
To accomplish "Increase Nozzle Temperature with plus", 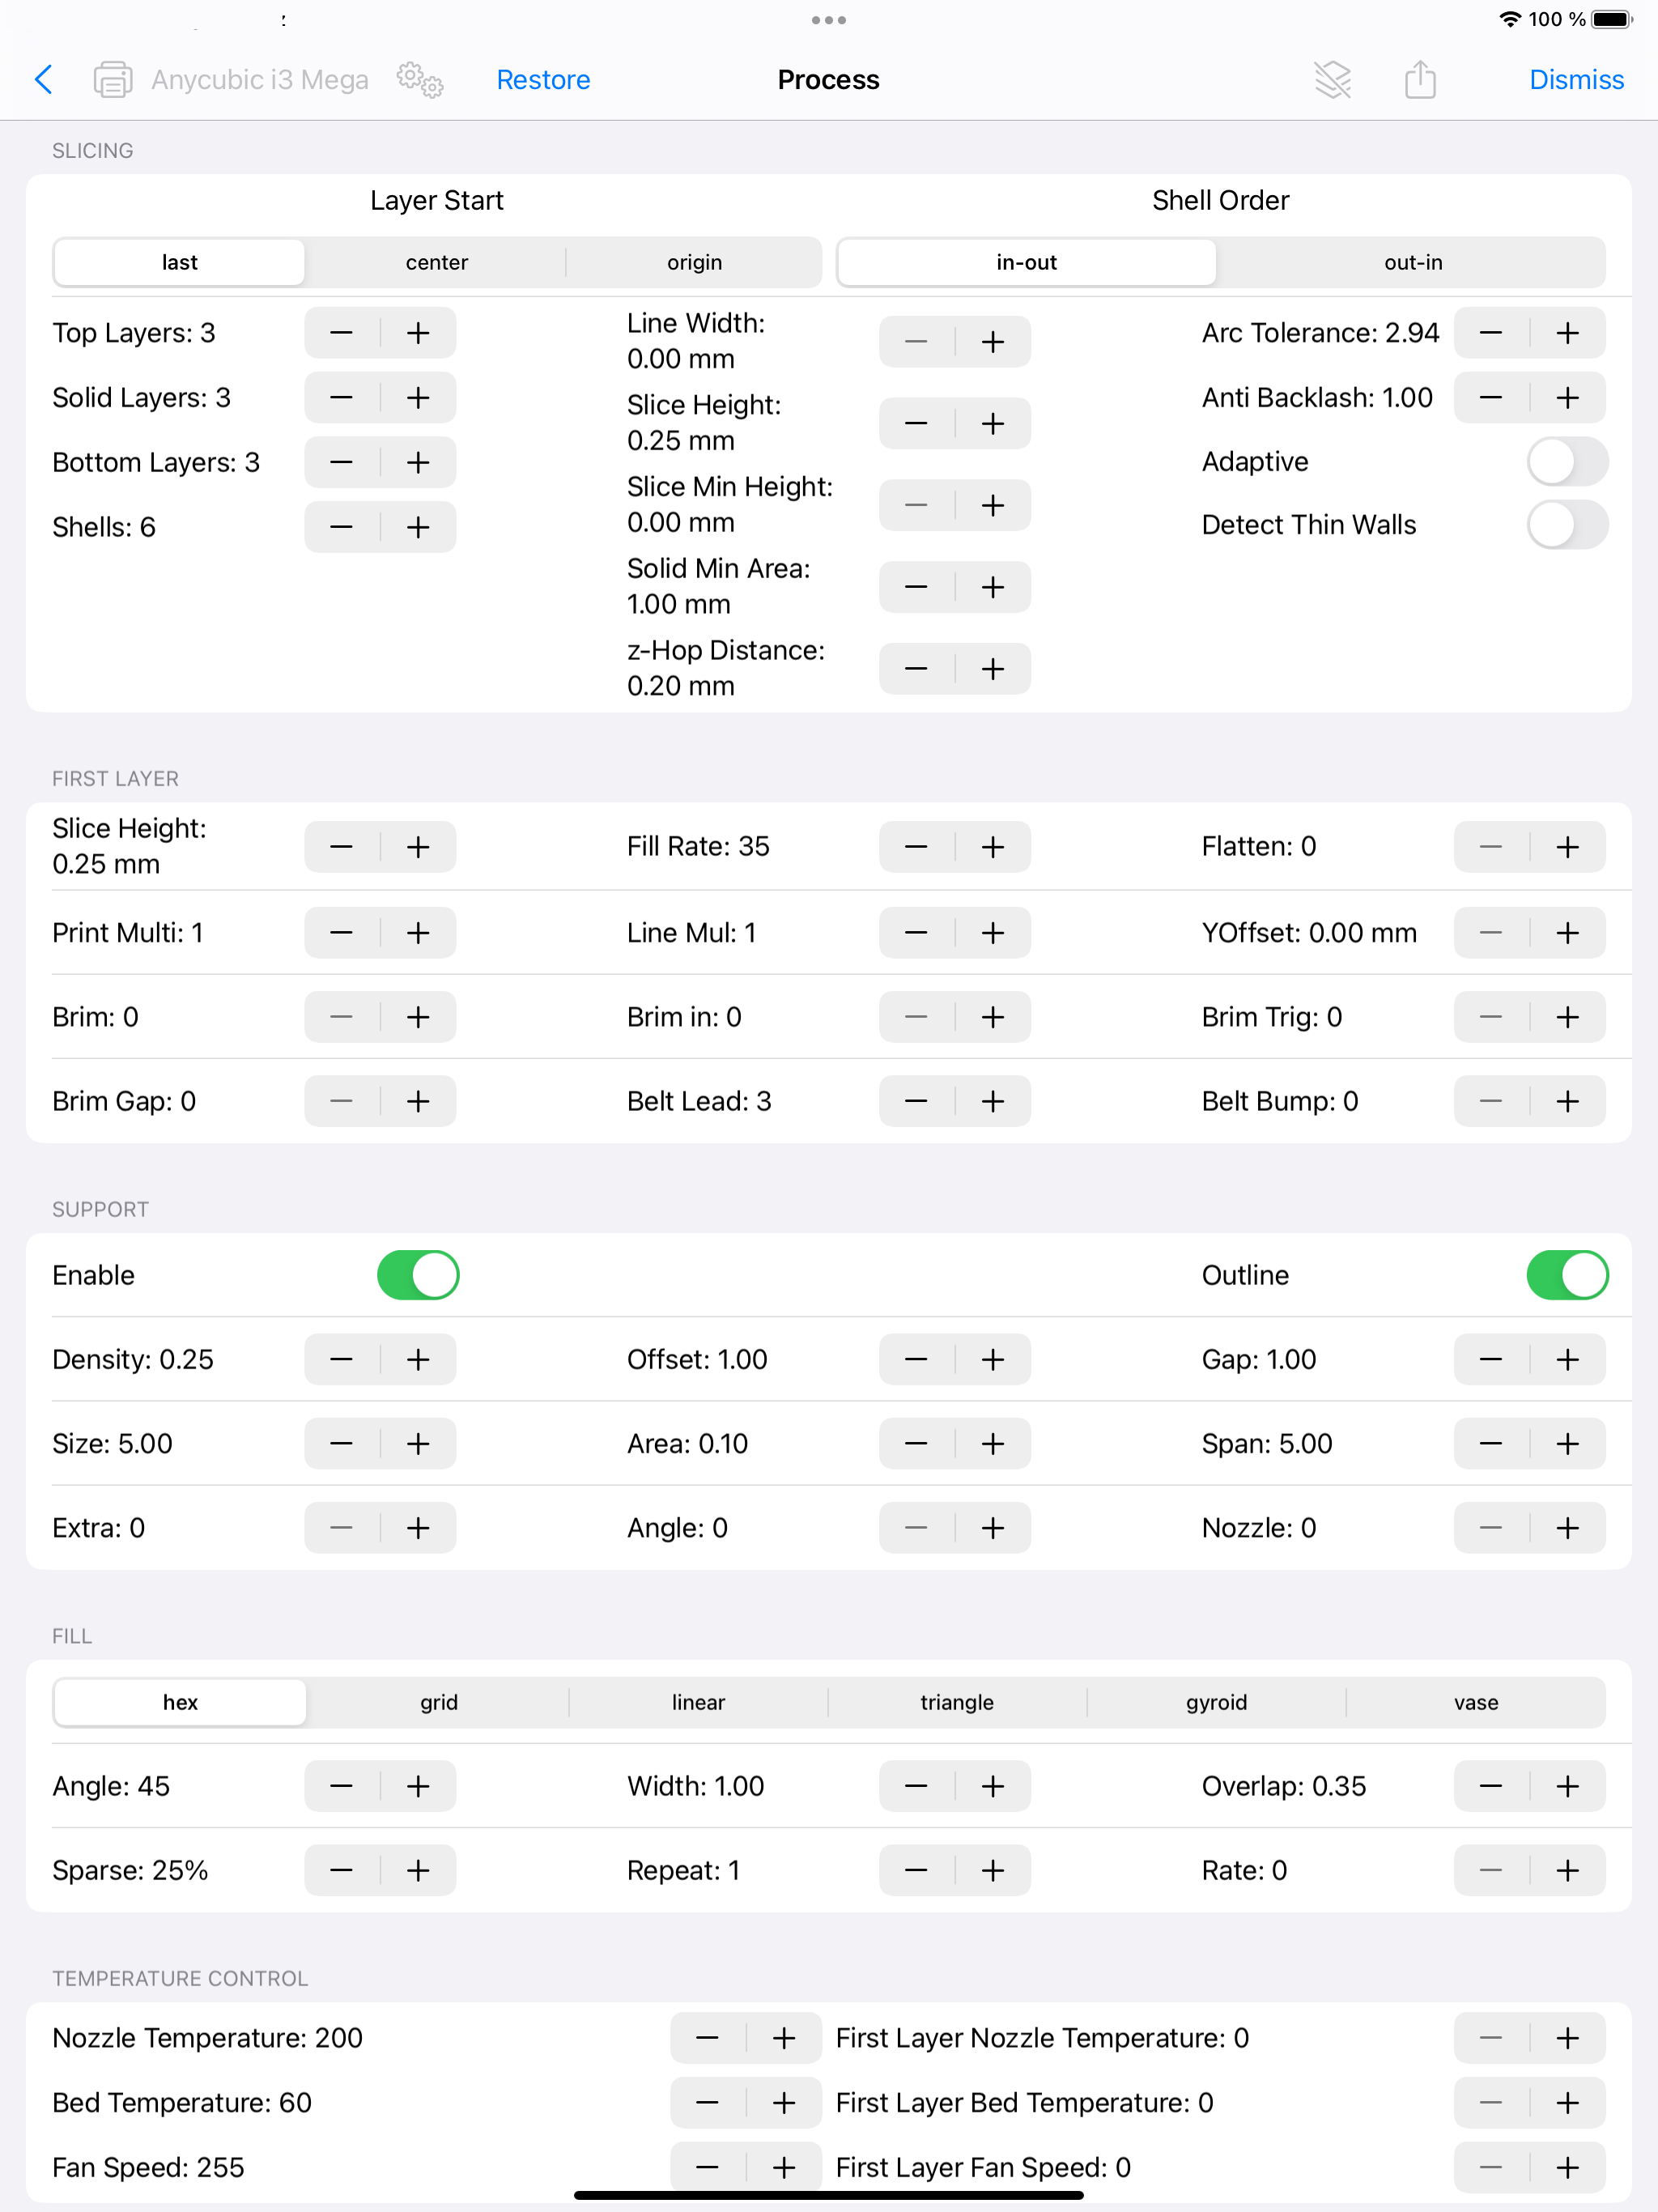I will 784,2038.
